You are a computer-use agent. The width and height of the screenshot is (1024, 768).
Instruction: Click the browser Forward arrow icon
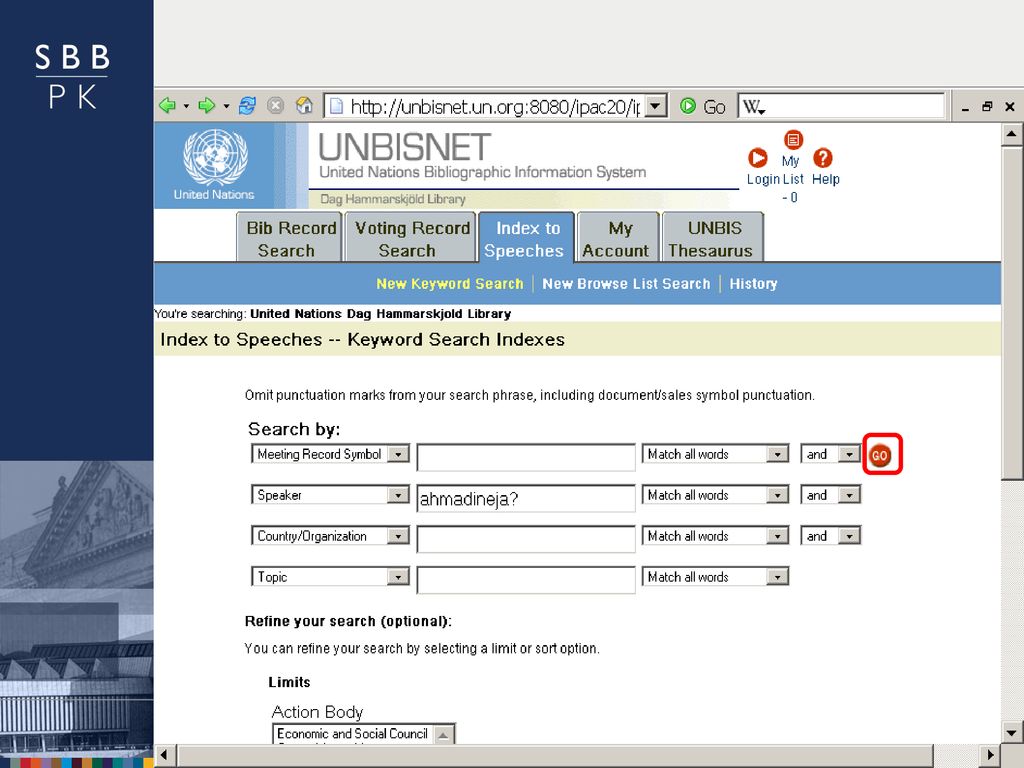(206, 105)
